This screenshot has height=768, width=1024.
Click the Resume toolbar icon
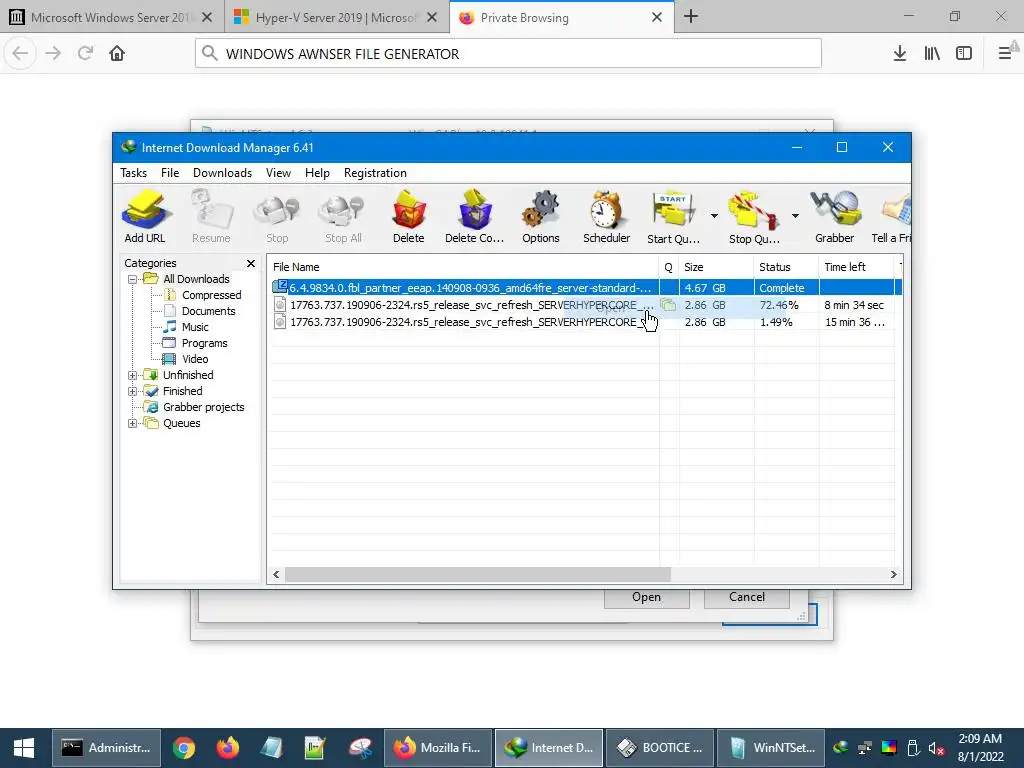tap(211, 217)
